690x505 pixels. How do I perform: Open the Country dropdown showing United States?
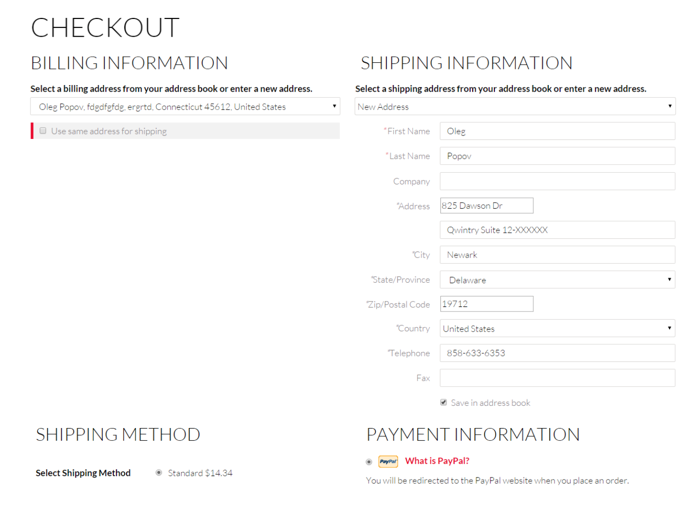point(557,329)
